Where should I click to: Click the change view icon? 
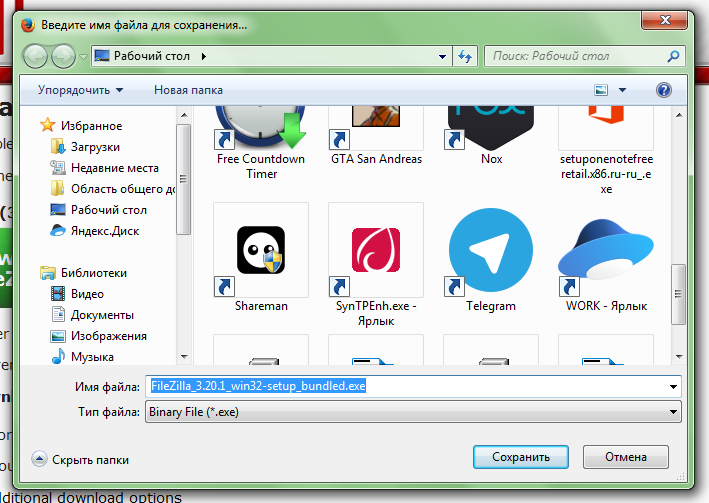[601, 90]
